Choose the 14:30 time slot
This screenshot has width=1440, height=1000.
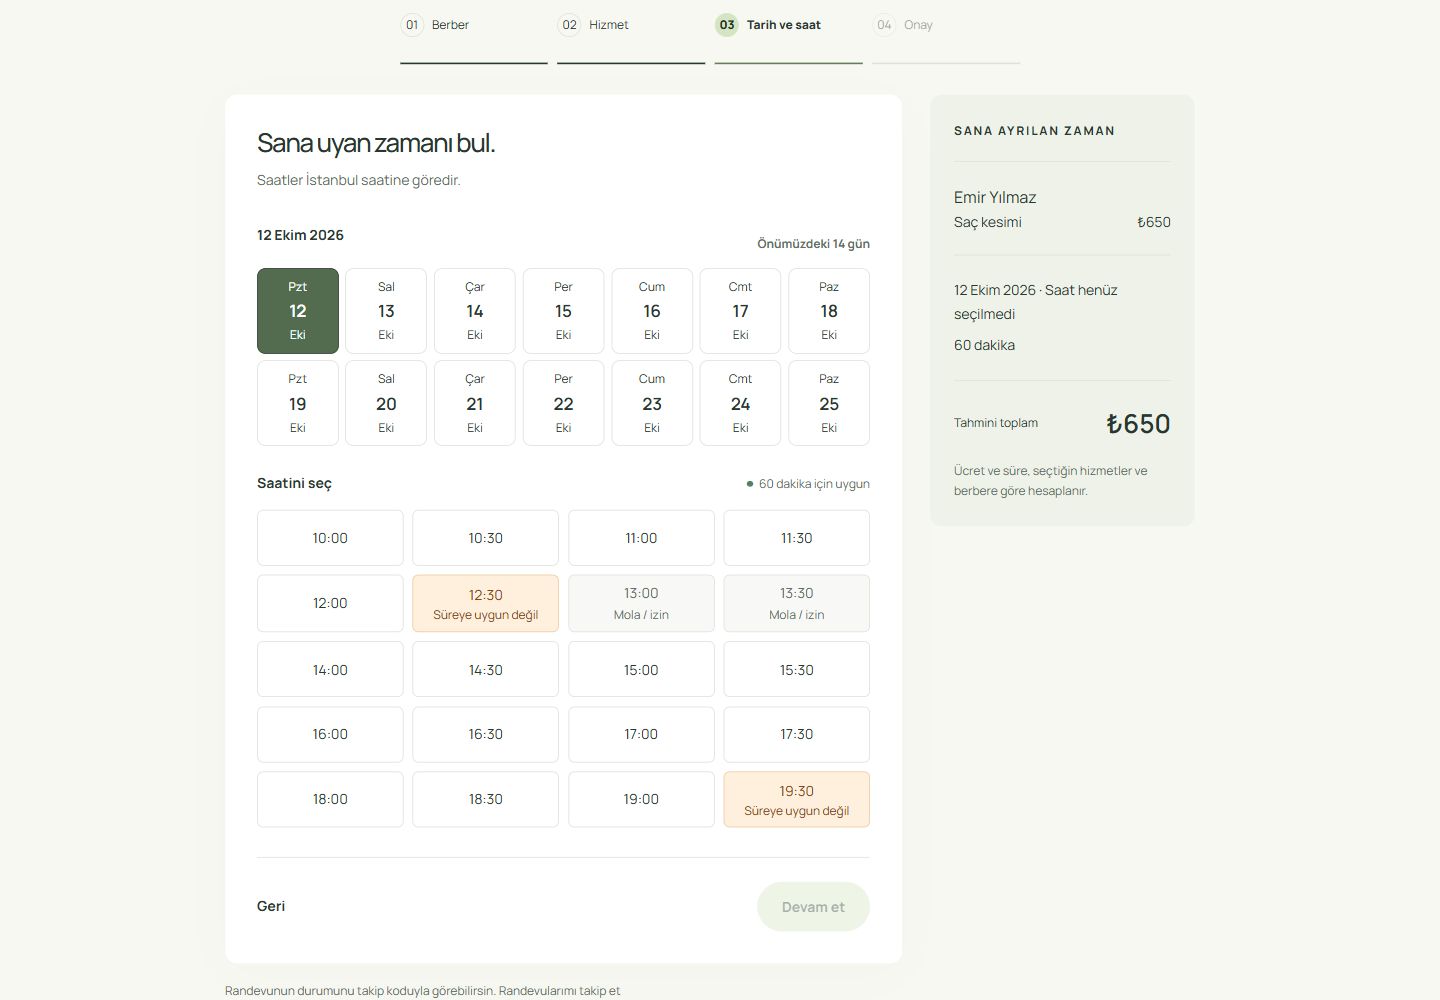(x=485, y=669)
